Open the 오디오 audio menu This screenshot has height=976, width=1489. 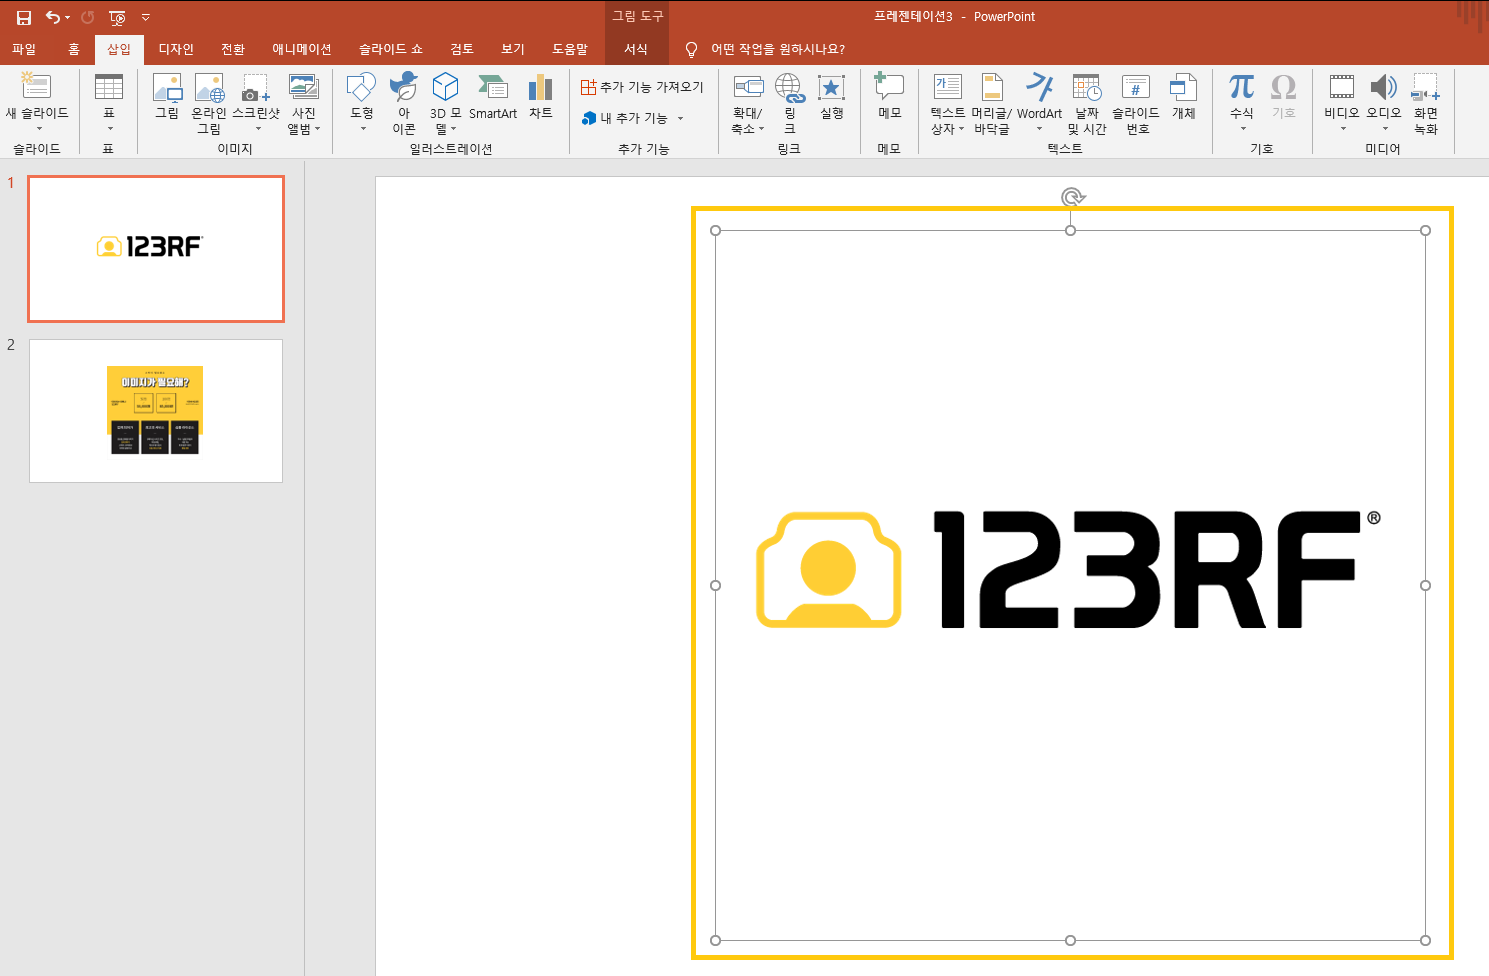[1384, 103]
